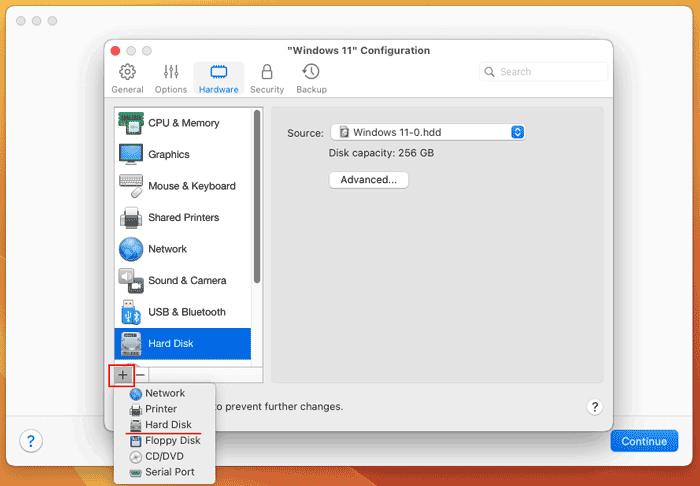This screenshot has width=700, height=486.
Task: Click the minus remove-device button
Action: tap(140, 375)
